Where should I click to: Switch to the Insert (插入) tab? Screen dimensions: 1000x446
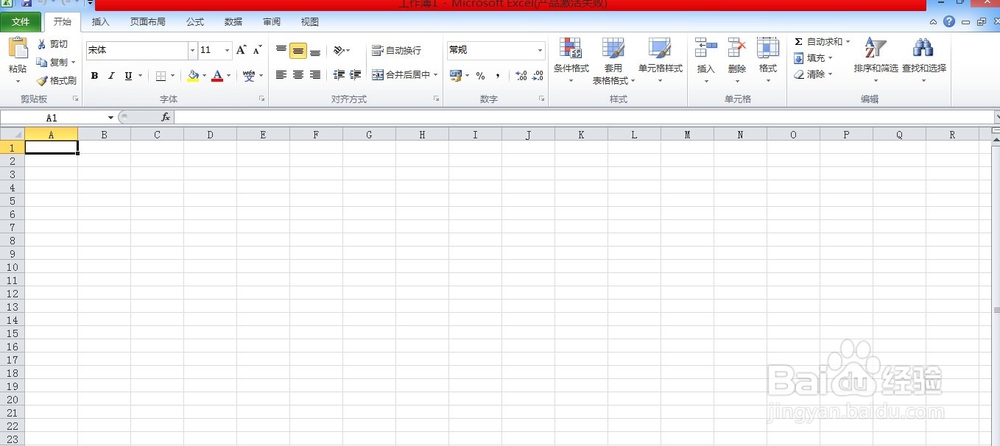(101, 22)
